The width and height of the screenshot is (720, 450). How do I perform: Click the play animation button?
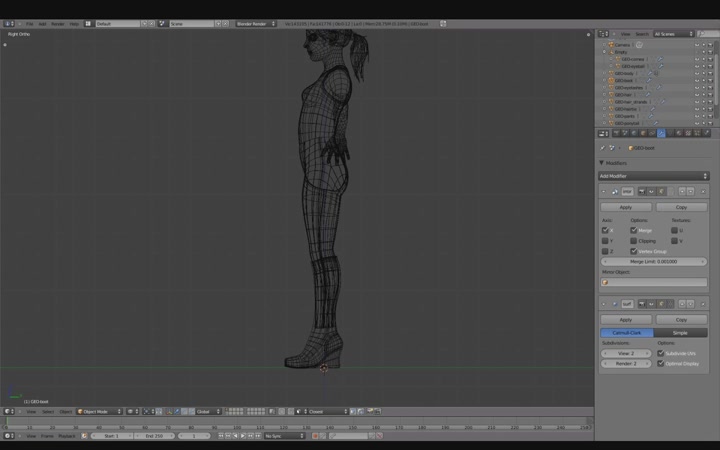pyautogui.click(x=243, y=436)
